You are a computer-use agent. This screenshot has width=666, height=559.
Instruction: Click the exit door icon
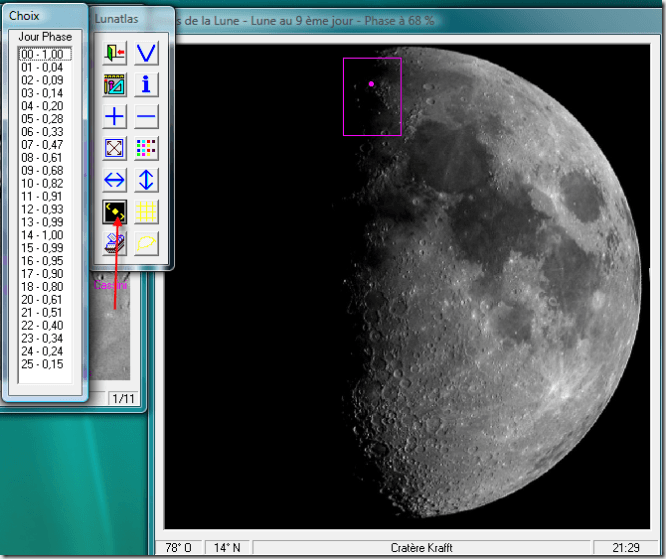115,53
